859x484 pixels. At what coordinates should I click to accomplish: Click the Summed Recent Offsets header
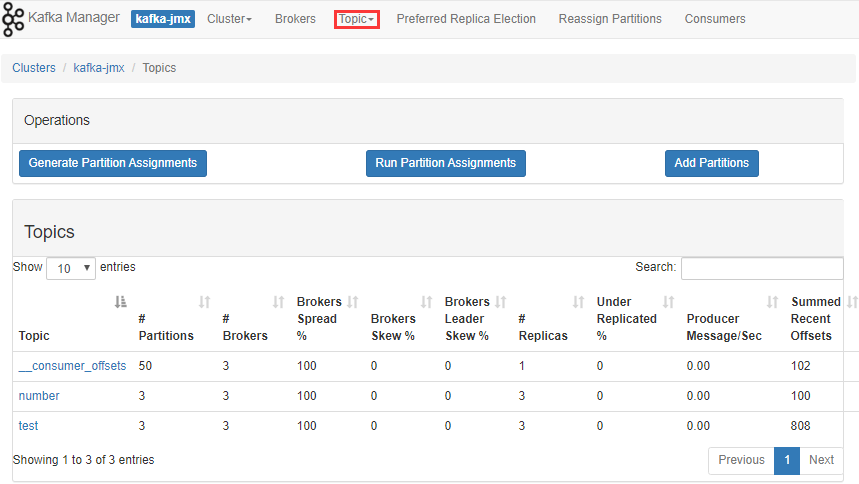coord(815,318)
